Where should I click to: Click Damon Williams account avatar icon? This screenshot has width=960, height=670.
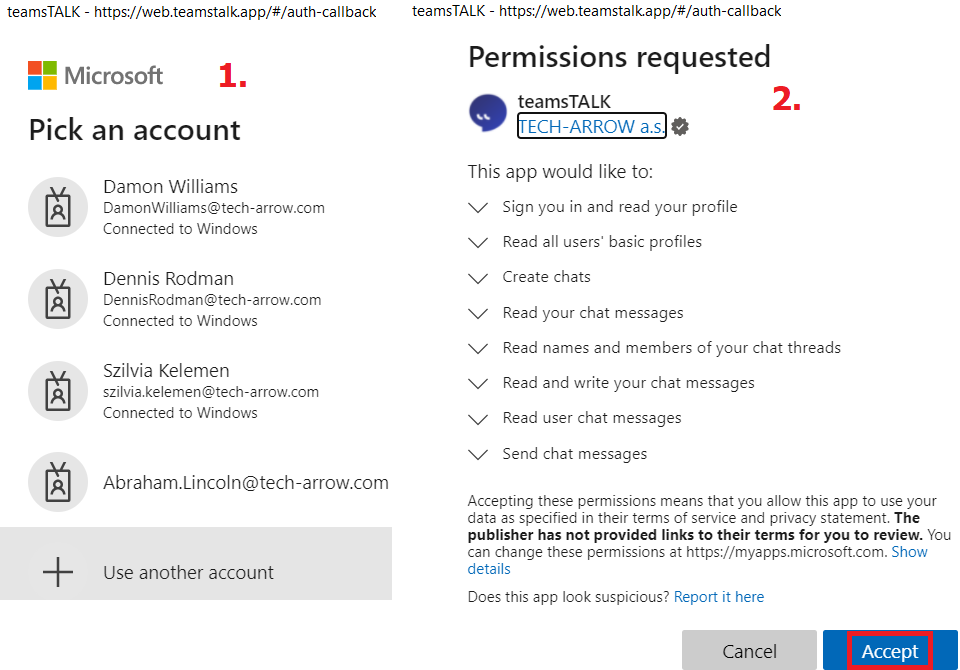pyautogui.click(x=59, y=207)
